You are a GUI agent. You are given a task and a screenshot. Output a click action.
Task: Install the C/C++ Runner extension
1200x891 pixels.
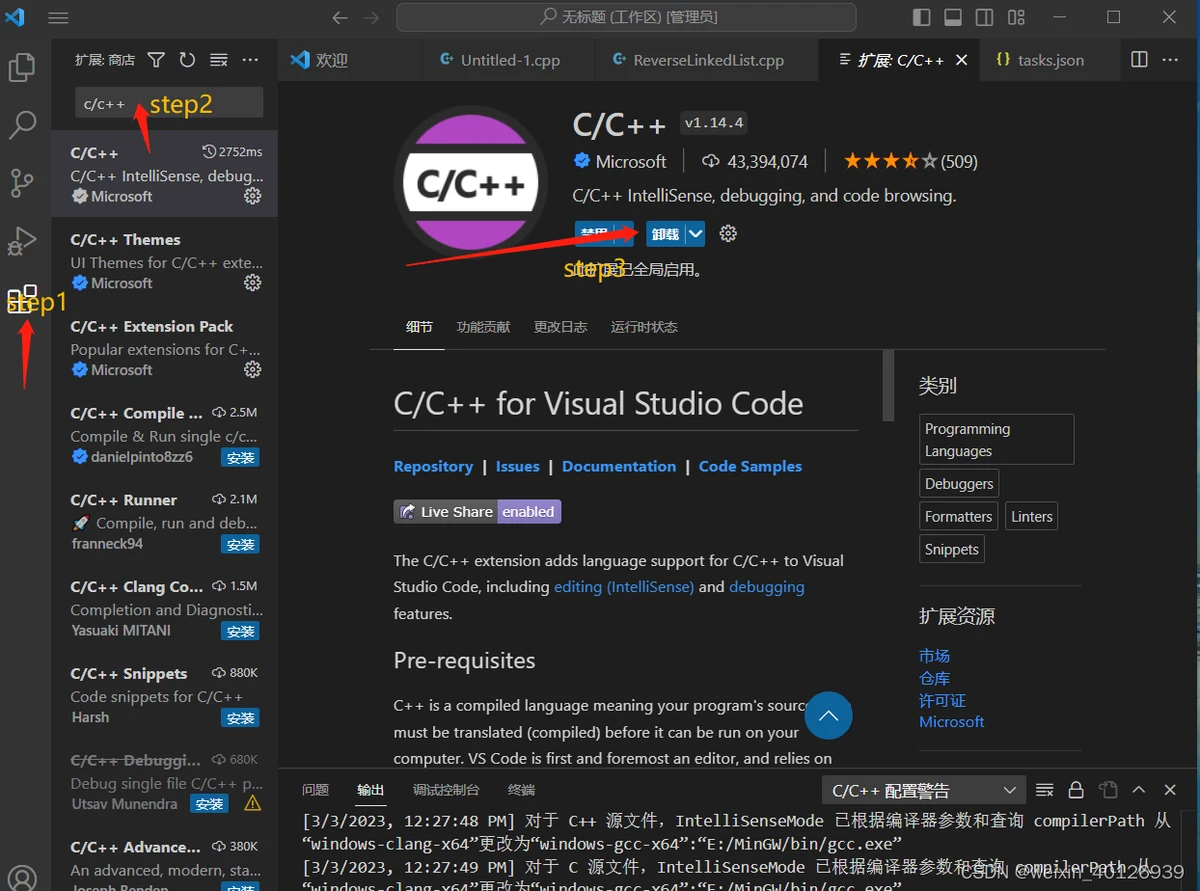point(240,545)
